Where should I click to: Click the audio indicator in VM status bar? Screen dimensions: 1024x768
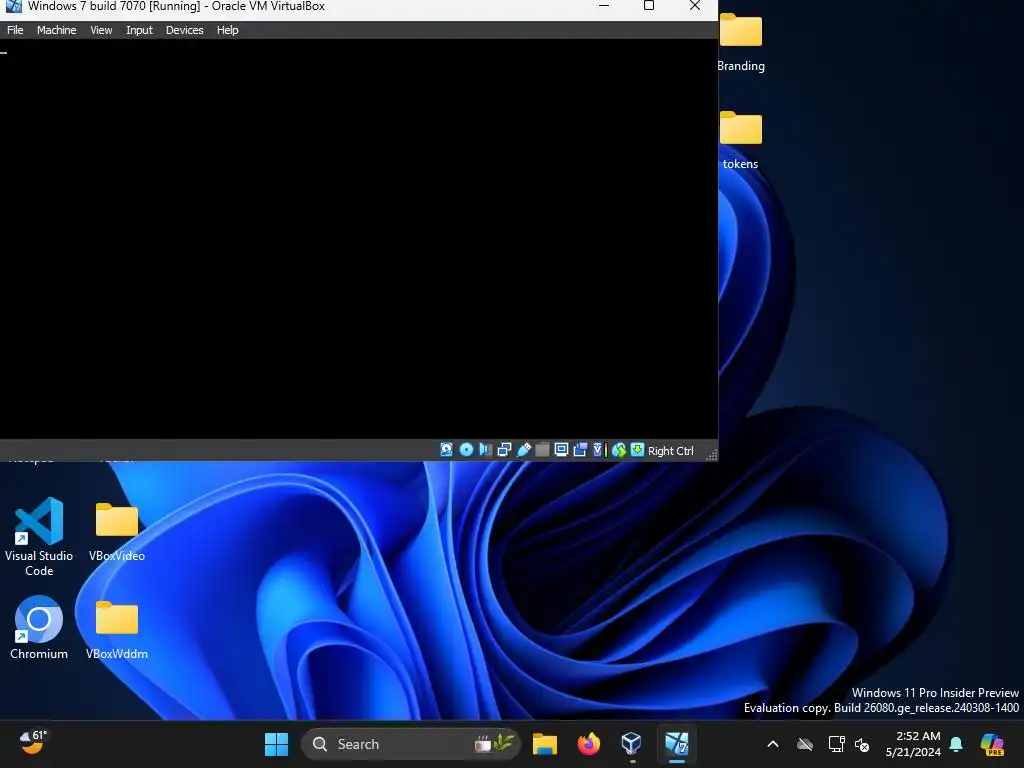point(485,450)
